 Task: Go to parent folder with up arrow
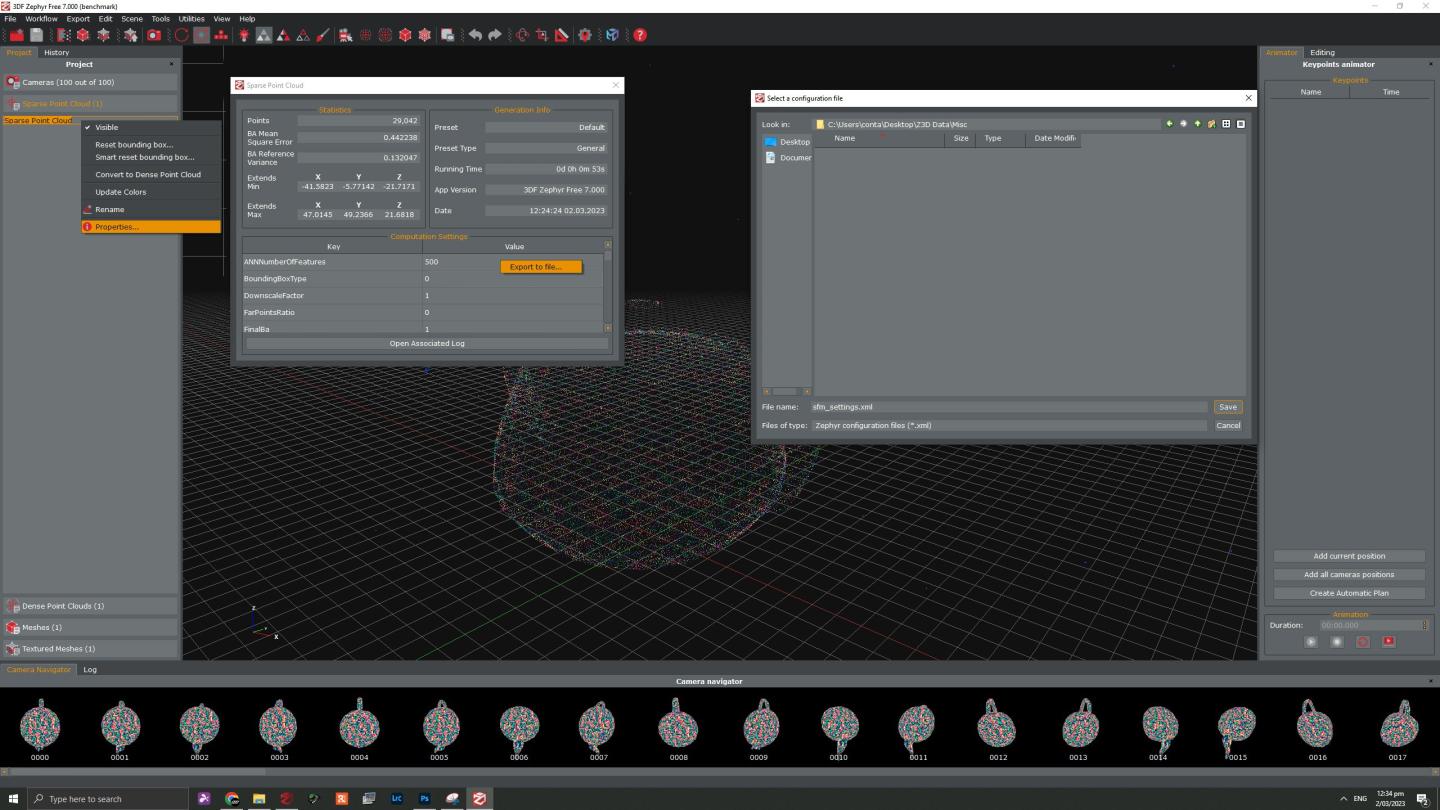(1197, 124)
